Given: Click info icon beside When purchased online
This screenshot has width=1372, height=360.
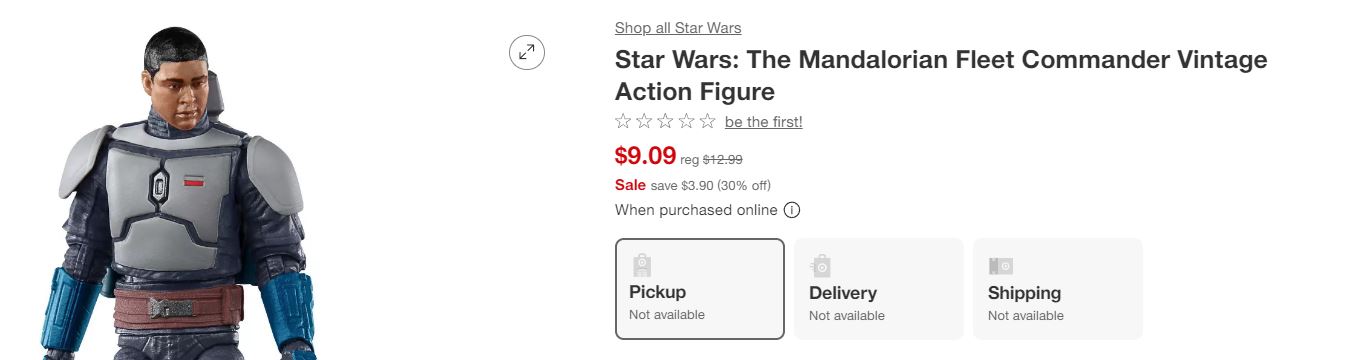Looking at the screenshot, I should coord(792,210).
